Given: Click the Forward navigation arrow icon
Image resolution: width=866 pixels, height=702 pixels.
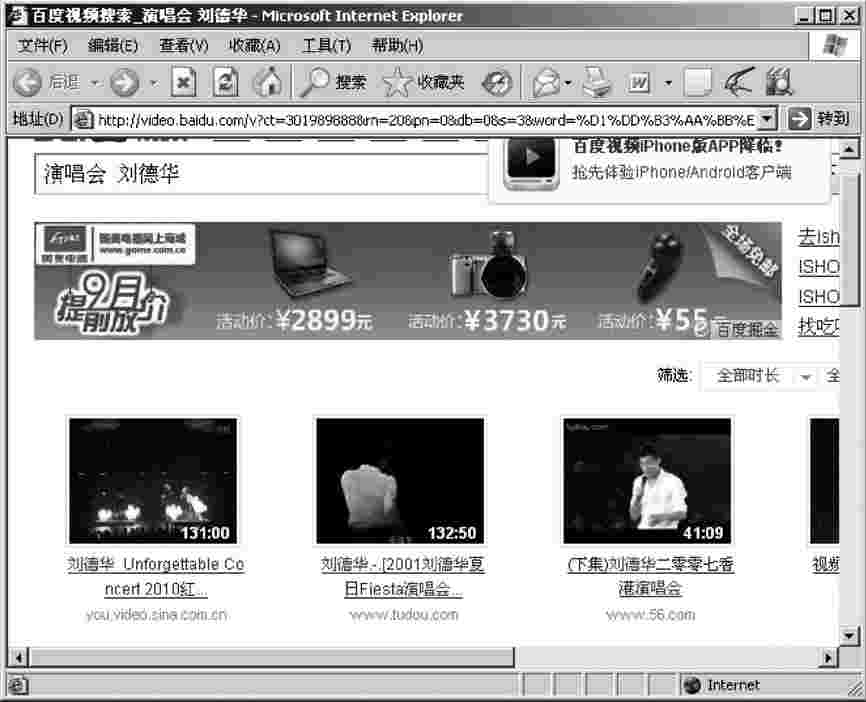Looking at the screenshot, I should [x=125, y=83].
